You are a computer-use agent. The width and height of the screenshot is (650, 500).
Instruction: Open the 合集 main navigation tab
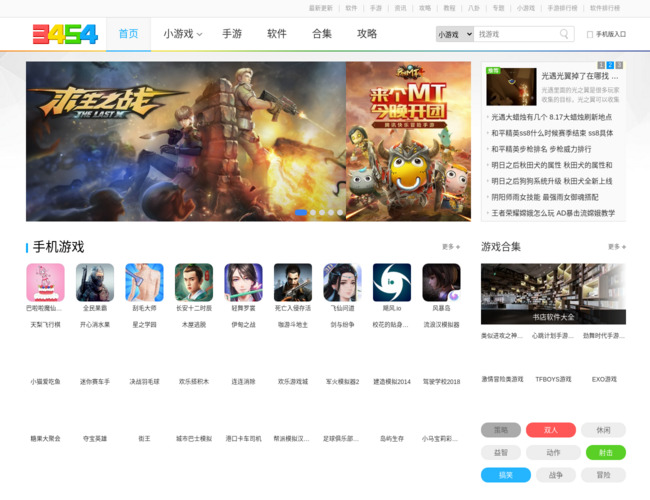point(322,34)
